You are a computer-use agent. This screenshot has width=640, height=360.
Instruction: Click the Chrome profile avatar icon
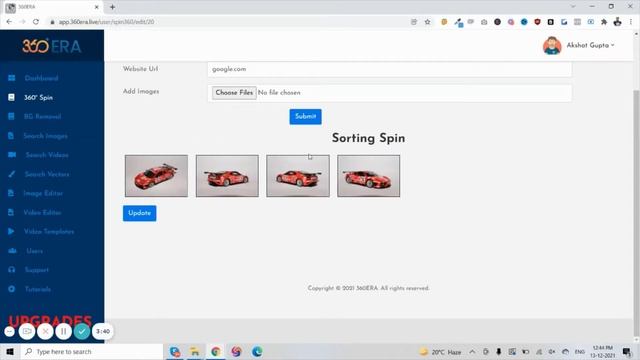click(618, 22)
